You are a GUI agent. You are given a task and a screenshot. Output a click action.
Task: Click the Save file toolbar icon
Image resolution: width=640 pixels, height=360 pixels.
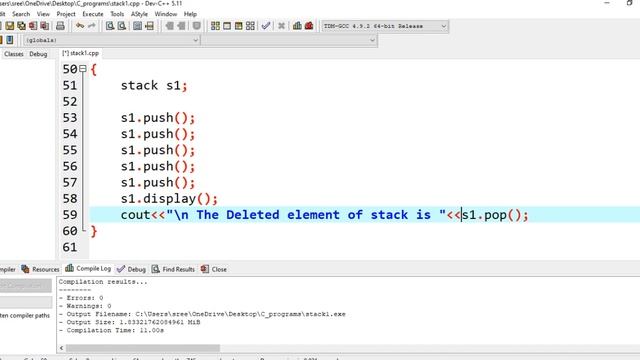9,26
